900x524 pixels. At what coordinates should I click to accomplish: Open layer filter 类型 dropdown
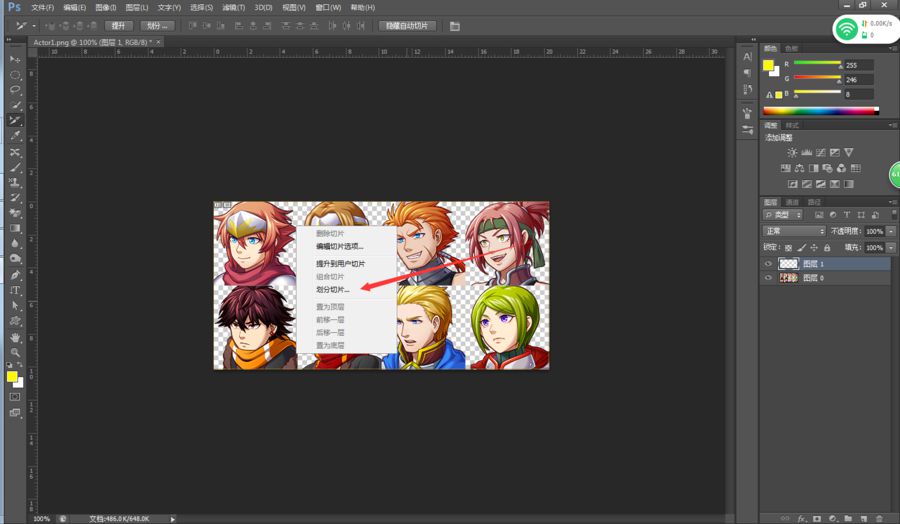coord(783,215)
